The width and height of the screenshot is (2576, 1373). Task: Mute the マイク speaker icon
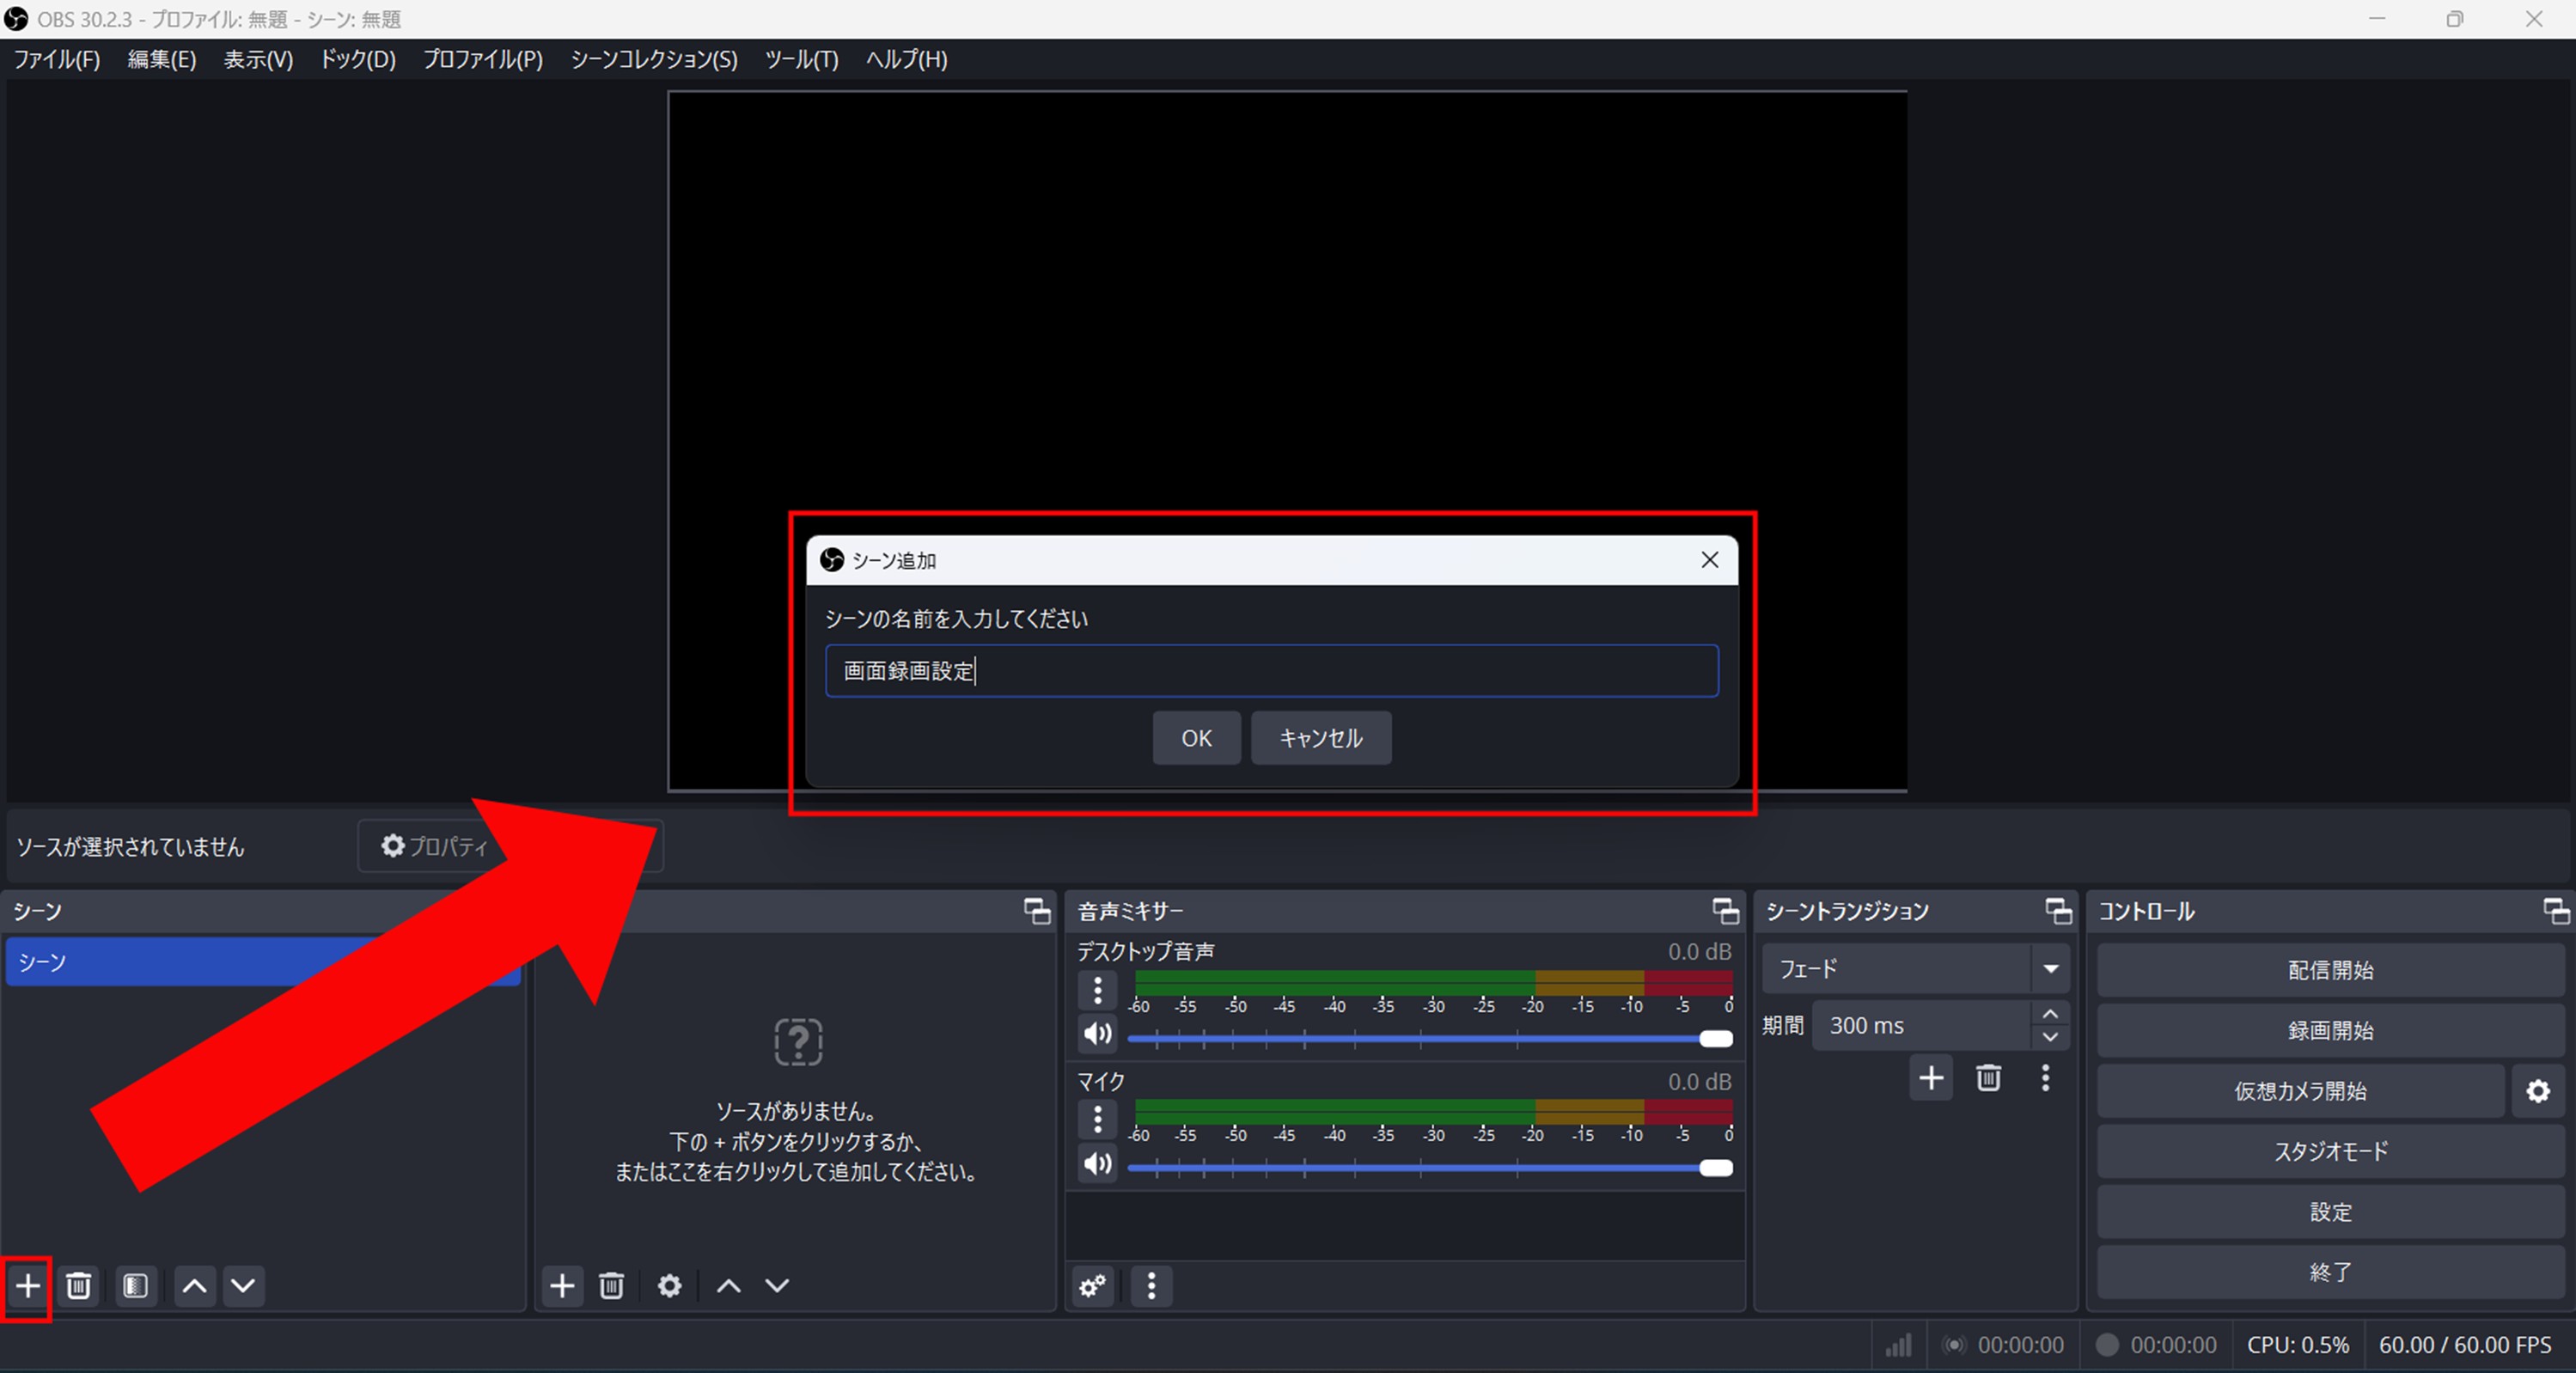coord(1097,1163)
